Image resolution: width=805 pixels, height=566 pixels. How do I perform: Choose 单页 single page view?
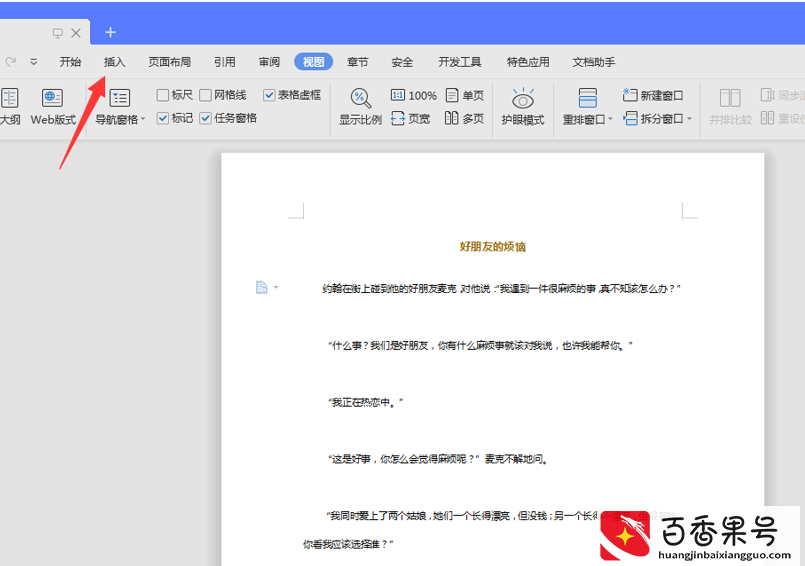click(465, 96)
